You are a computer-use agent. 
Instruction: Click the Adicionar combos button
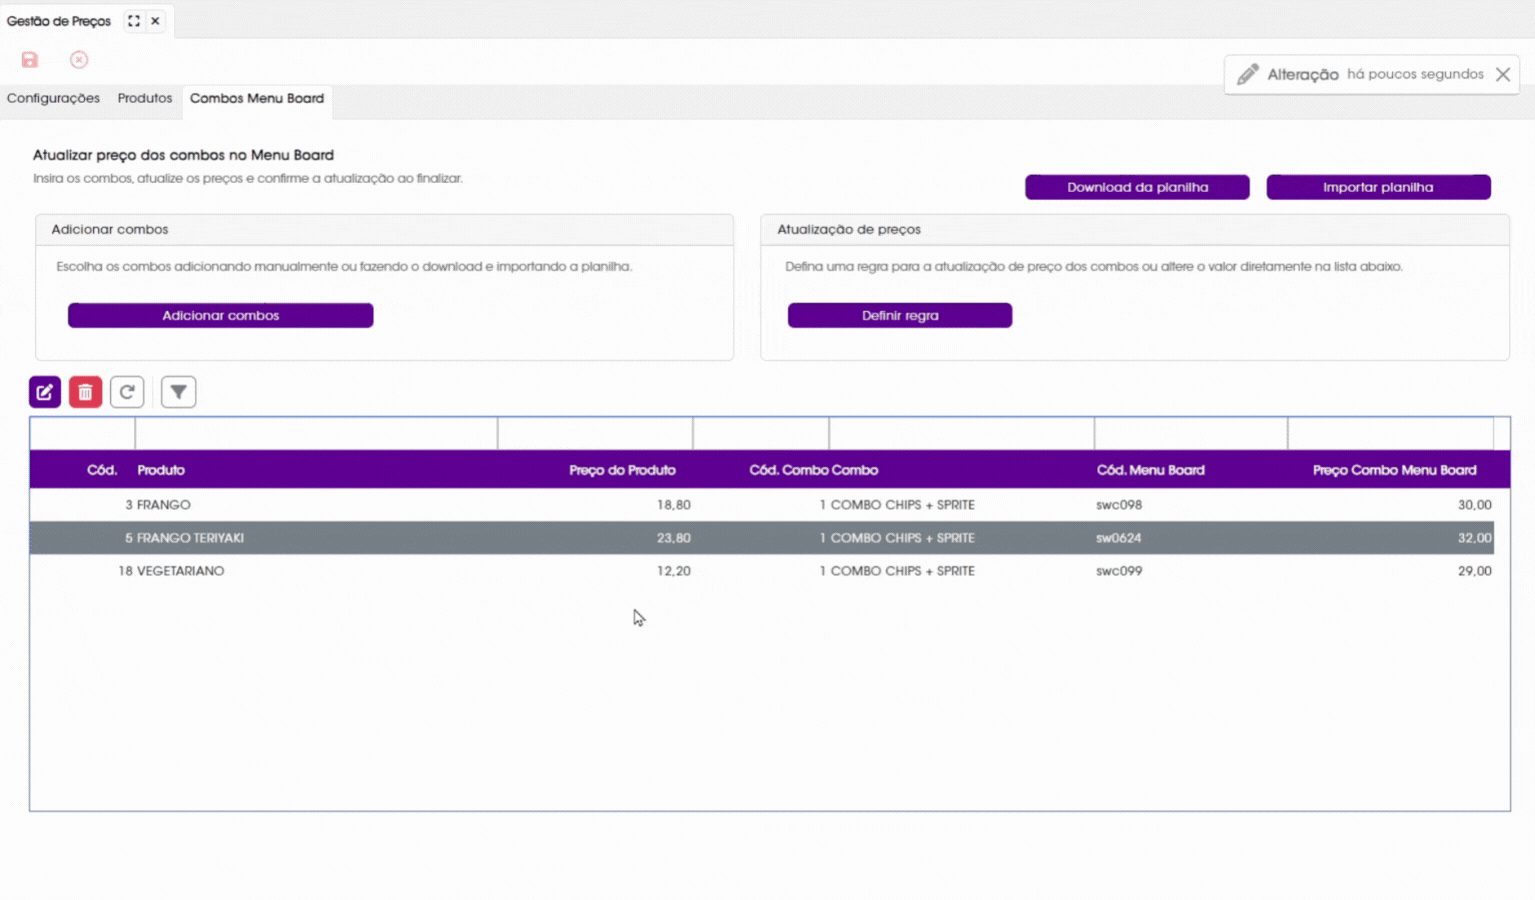pos(221,315)
